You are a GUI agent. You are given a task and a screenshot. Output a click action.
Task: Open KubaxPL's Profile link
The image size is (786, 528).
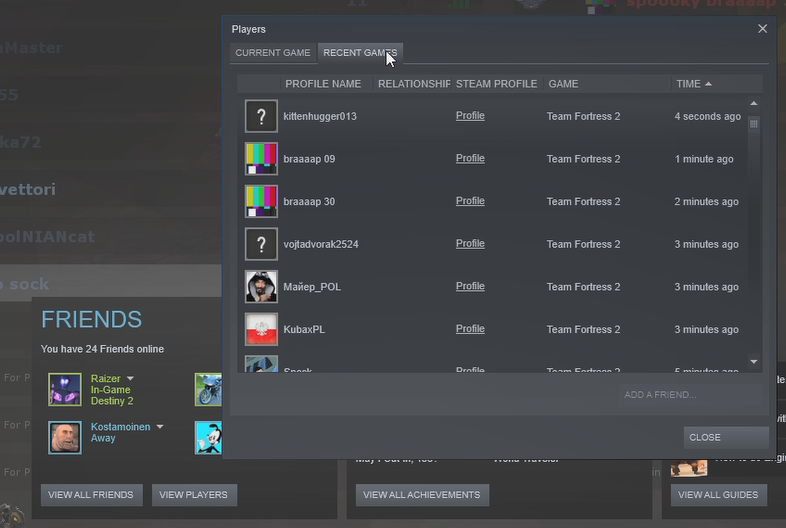click(470, 329)
